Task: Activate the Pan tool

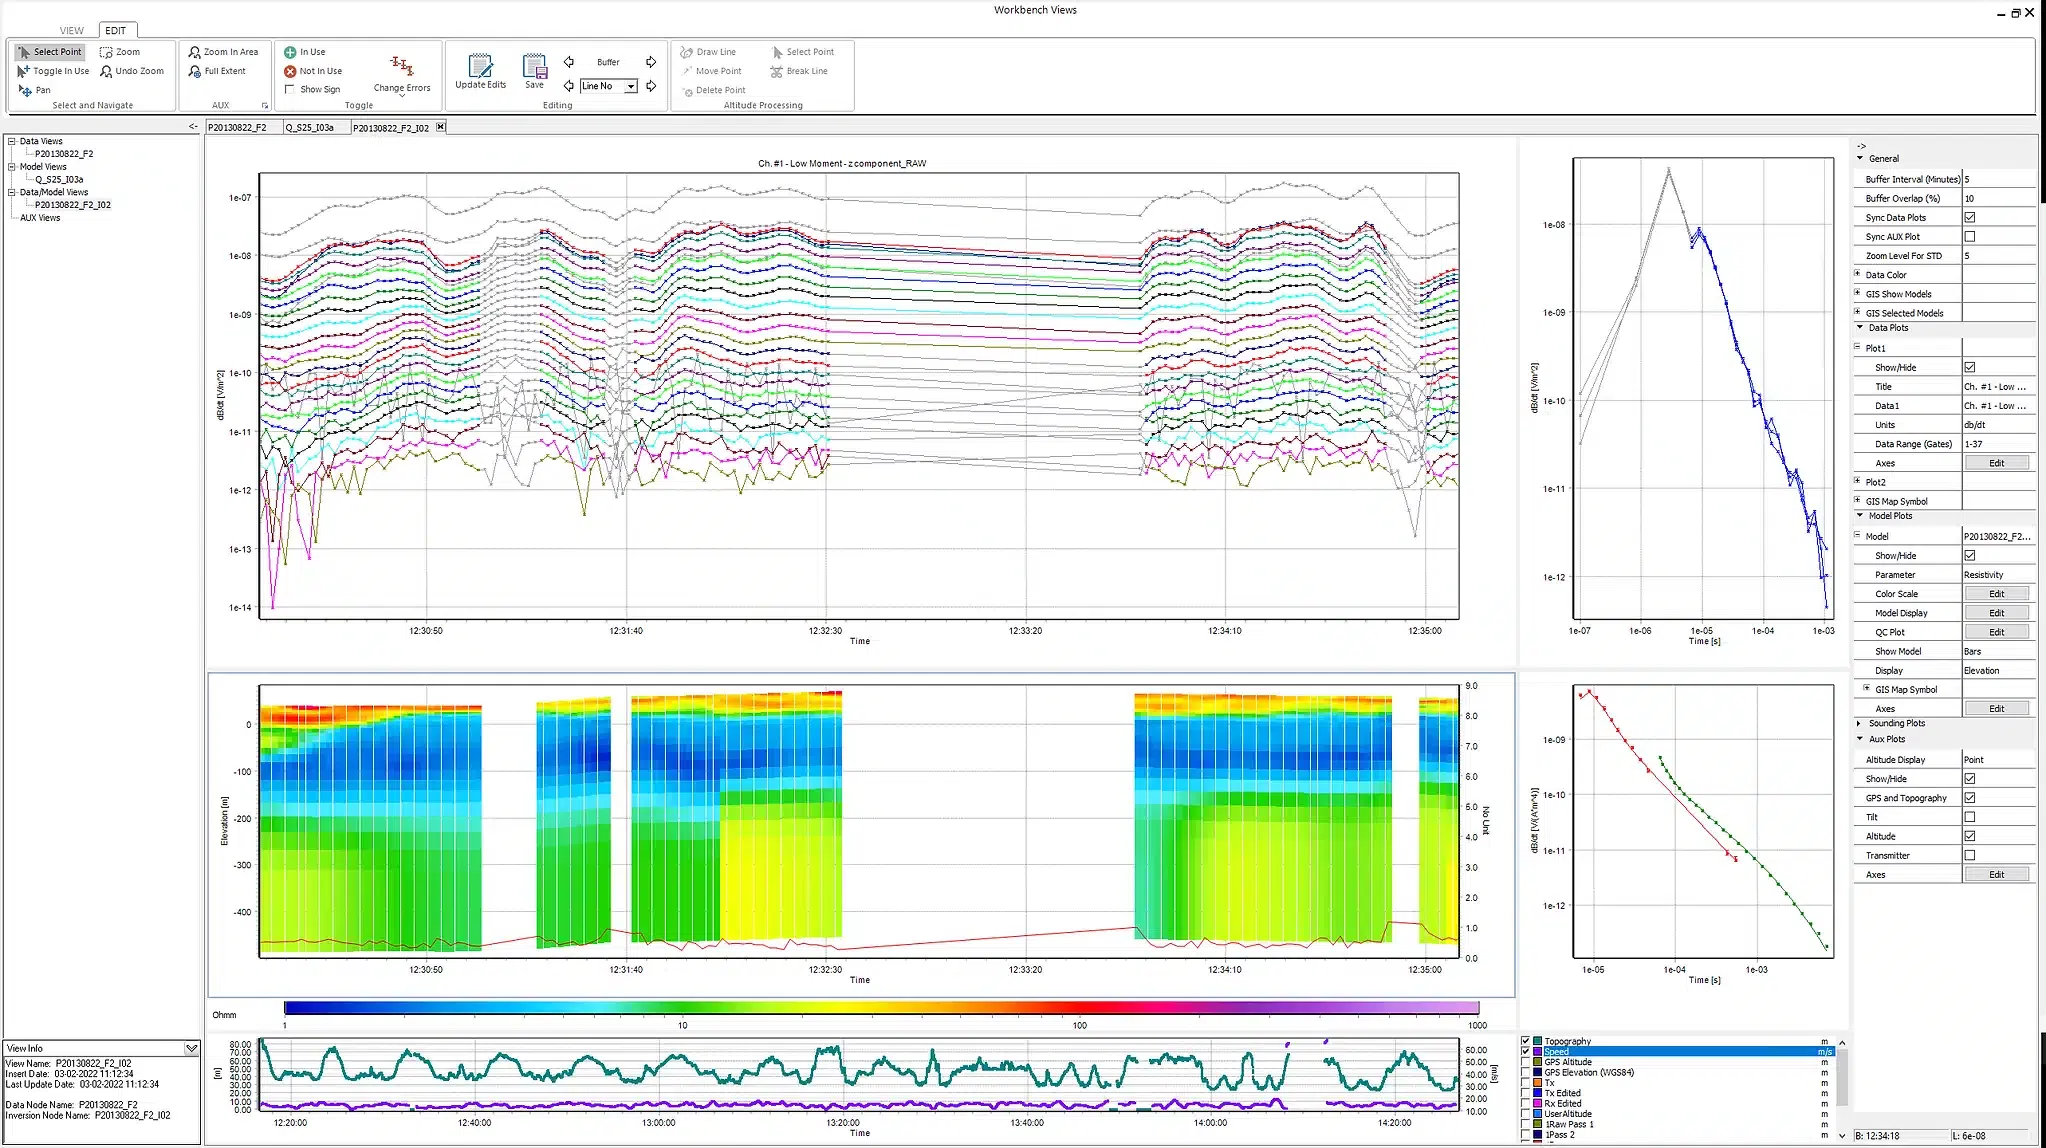Action: 35,90
